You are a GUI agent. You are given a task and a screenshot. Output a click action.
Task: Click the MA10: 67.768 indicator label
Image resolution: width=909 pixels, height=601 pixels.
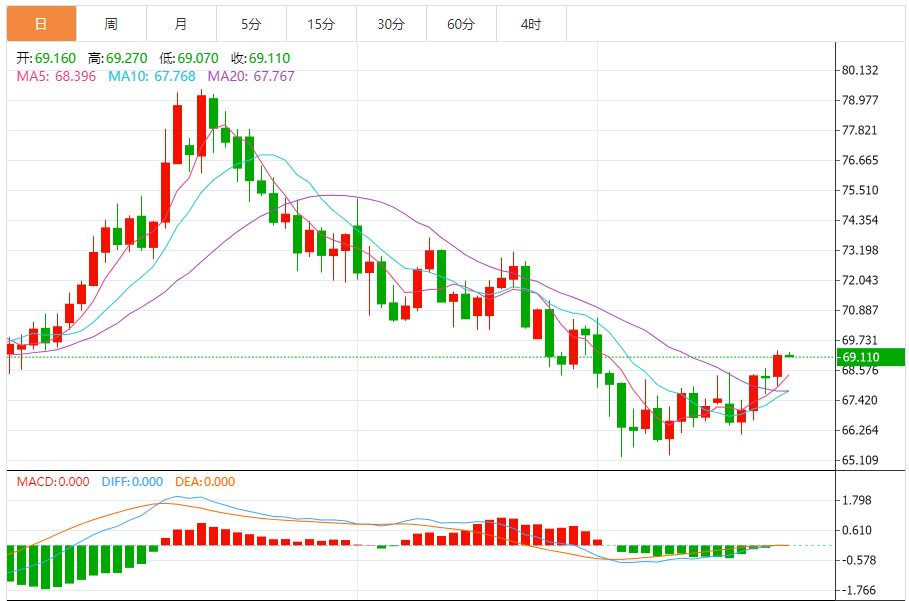tap(152, 76)
